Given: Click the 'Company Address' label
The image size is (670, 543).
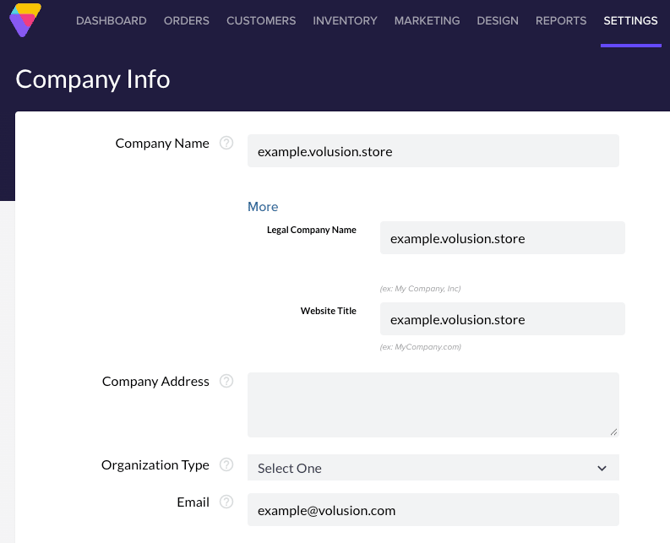Looking at the screenshot, I should click(x=156, y=381).
